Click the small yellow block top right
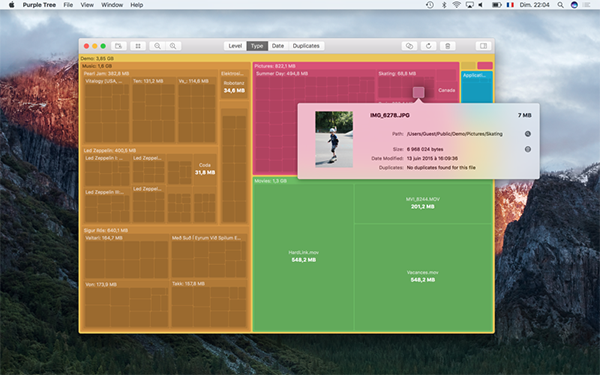Image resolution: width=600 pixels, height=375 pixels. pos(468,66)
